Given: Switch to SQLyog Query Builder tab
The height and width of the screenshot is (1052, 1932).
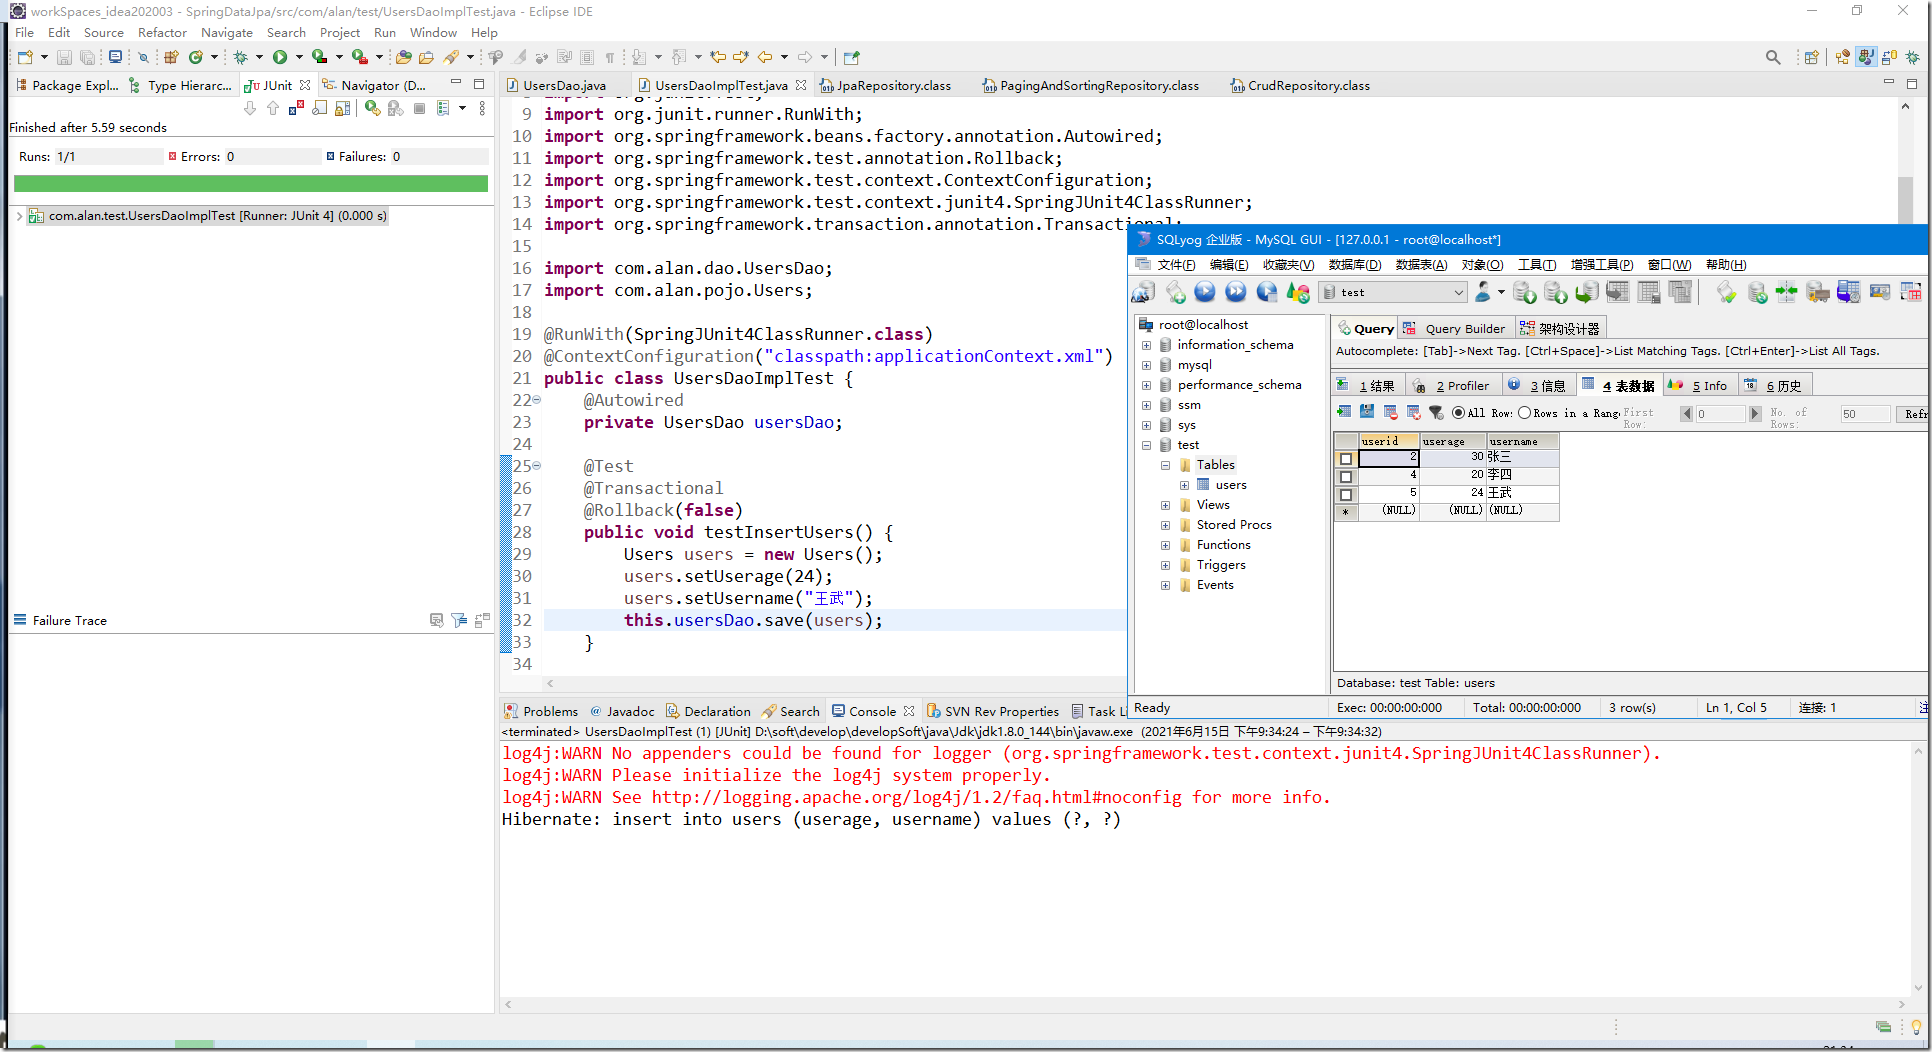Looking at the screenshot, I should point(1456,329).
